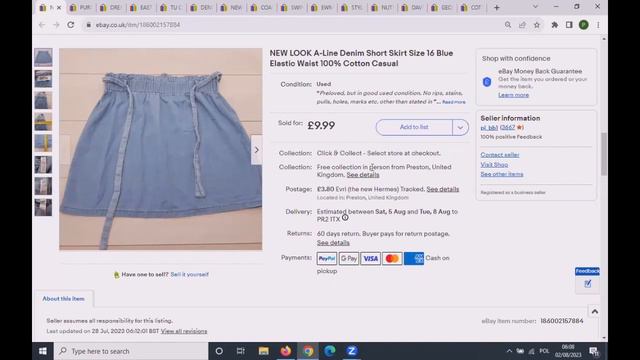Go back to previous page

click(42, 25)
